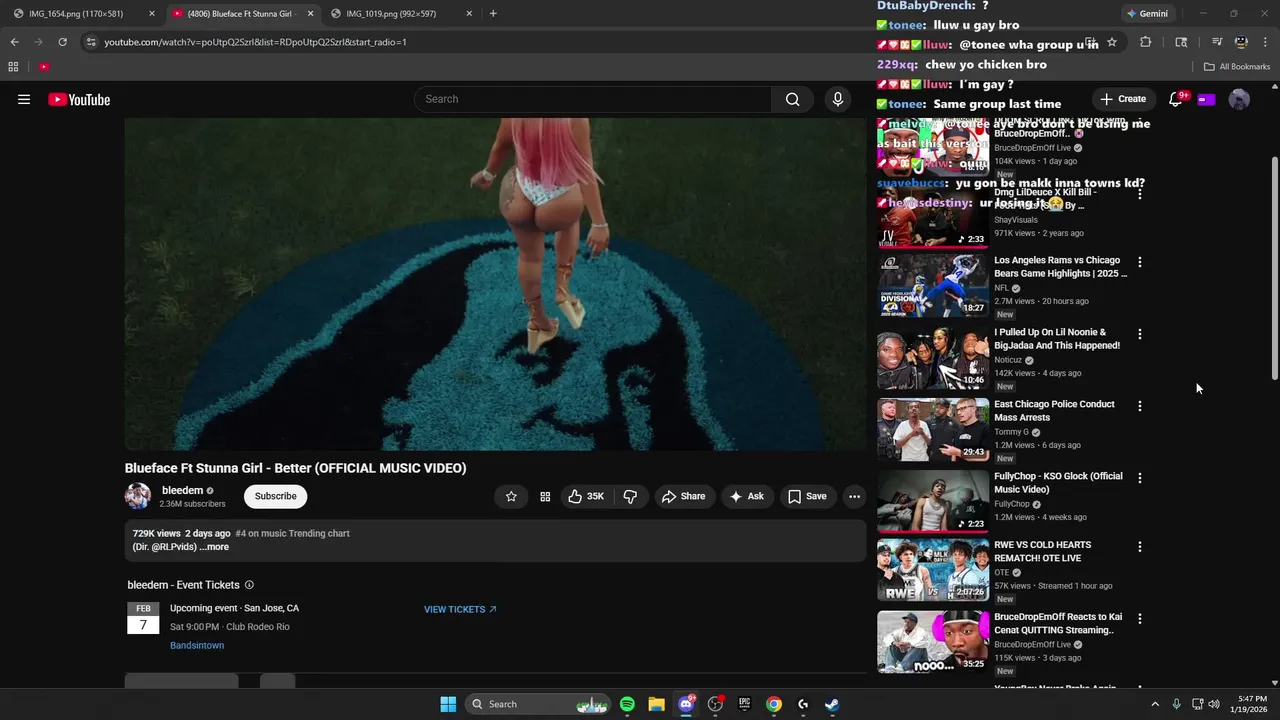Image resolution: width=1280 pixels, height=720 pixels.
Task: Close the IMG_1654.png tab
Action: 152,14
